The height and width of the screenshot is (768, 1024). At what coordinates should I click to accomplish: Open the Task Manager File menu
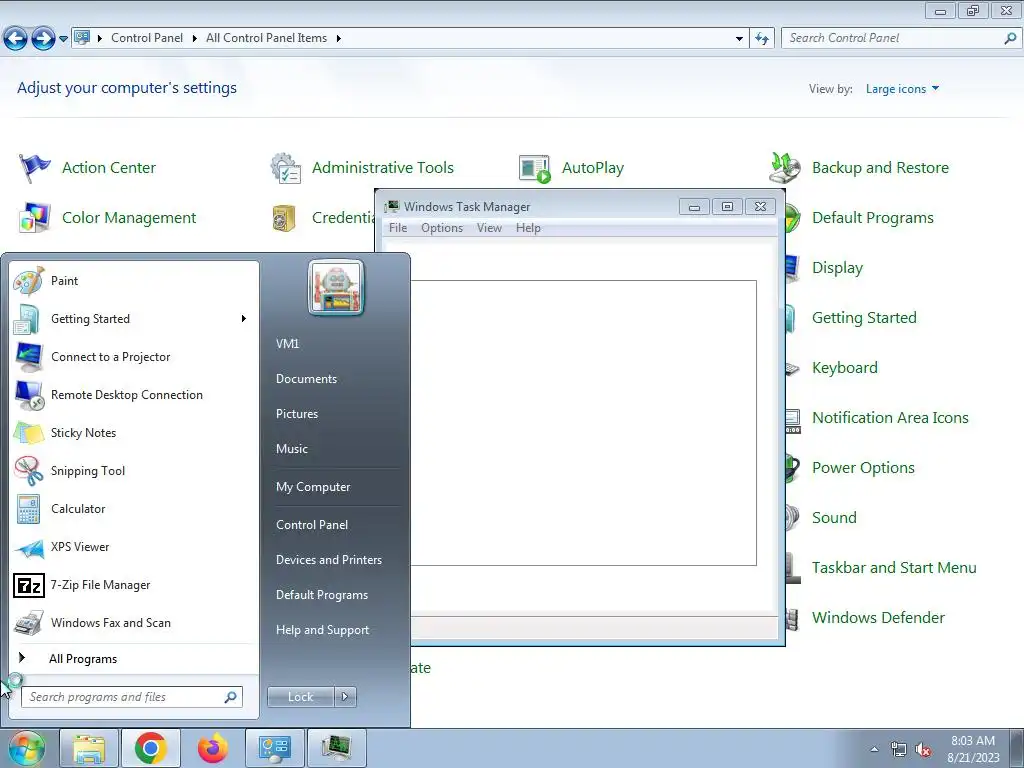point(398,228)
